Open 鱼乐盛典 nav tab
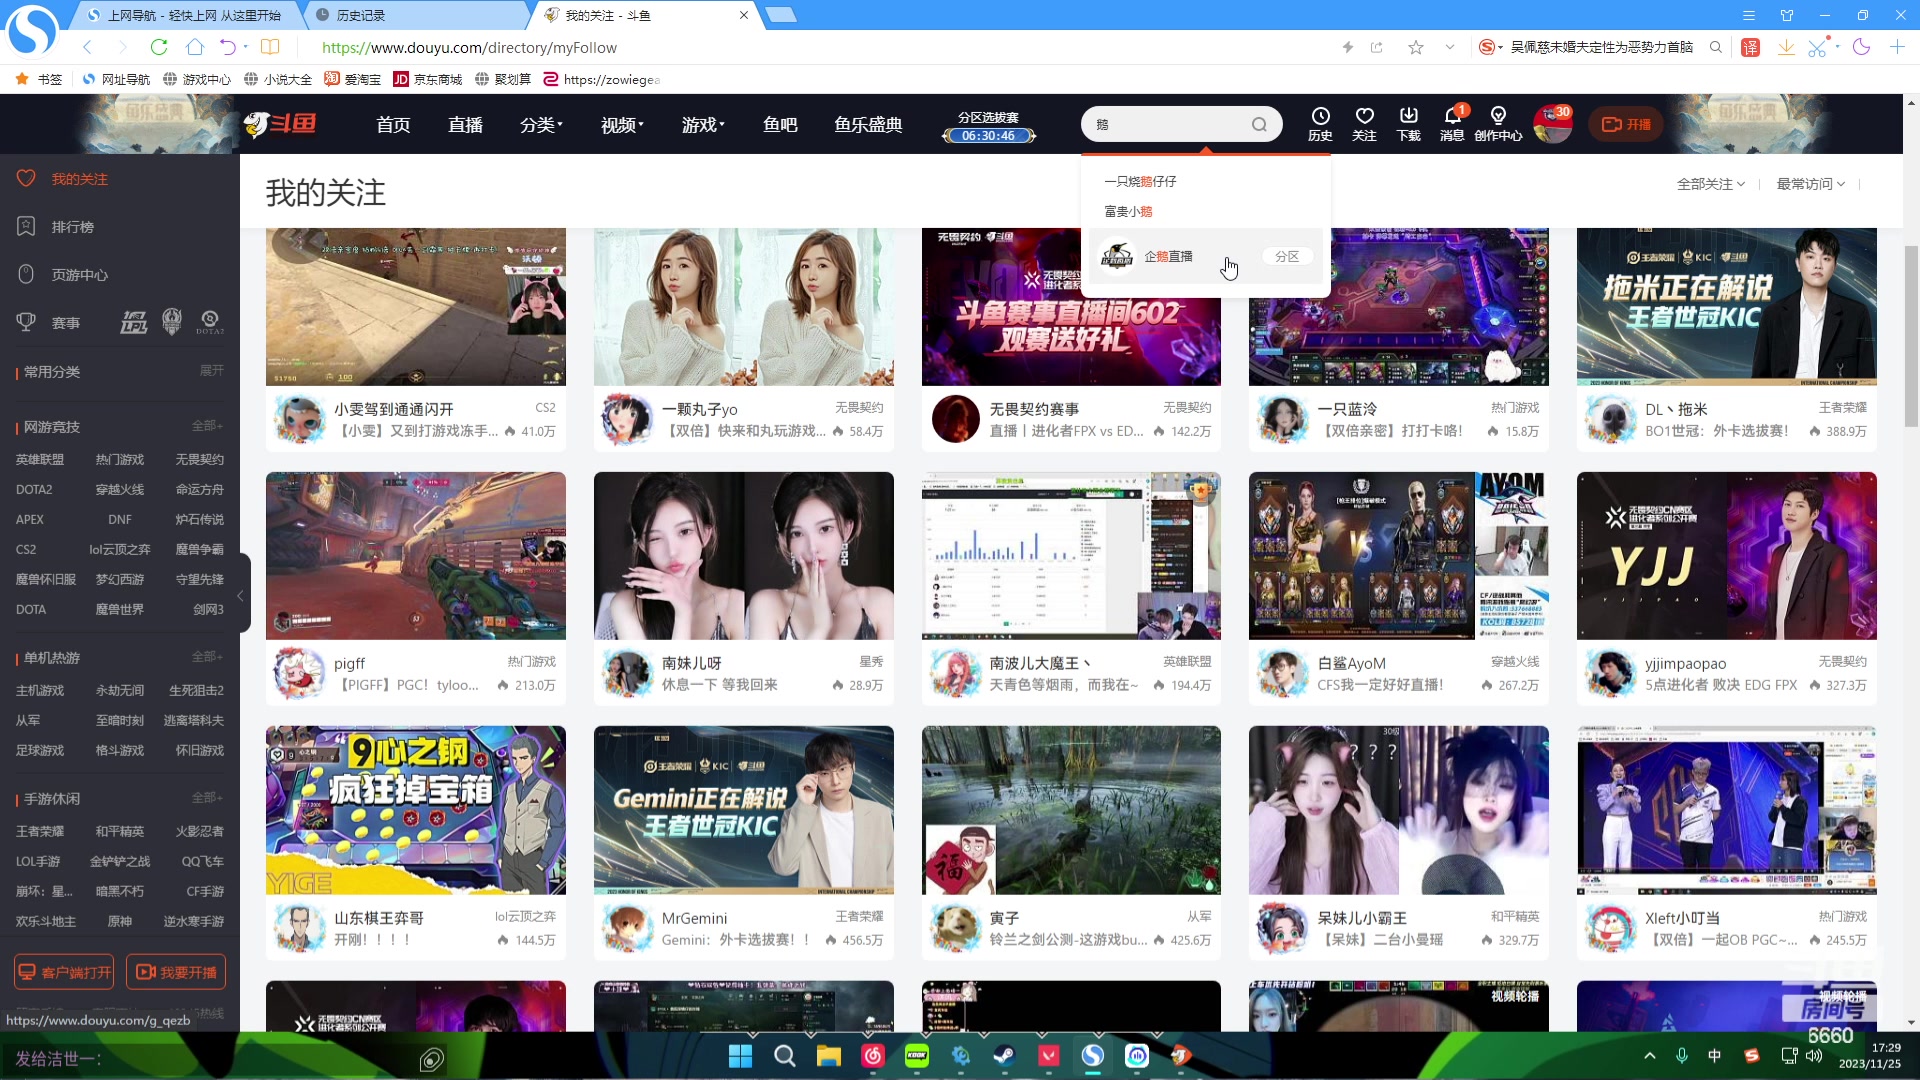This screenshot has width=1920, height=1080. tap(868, 125)
